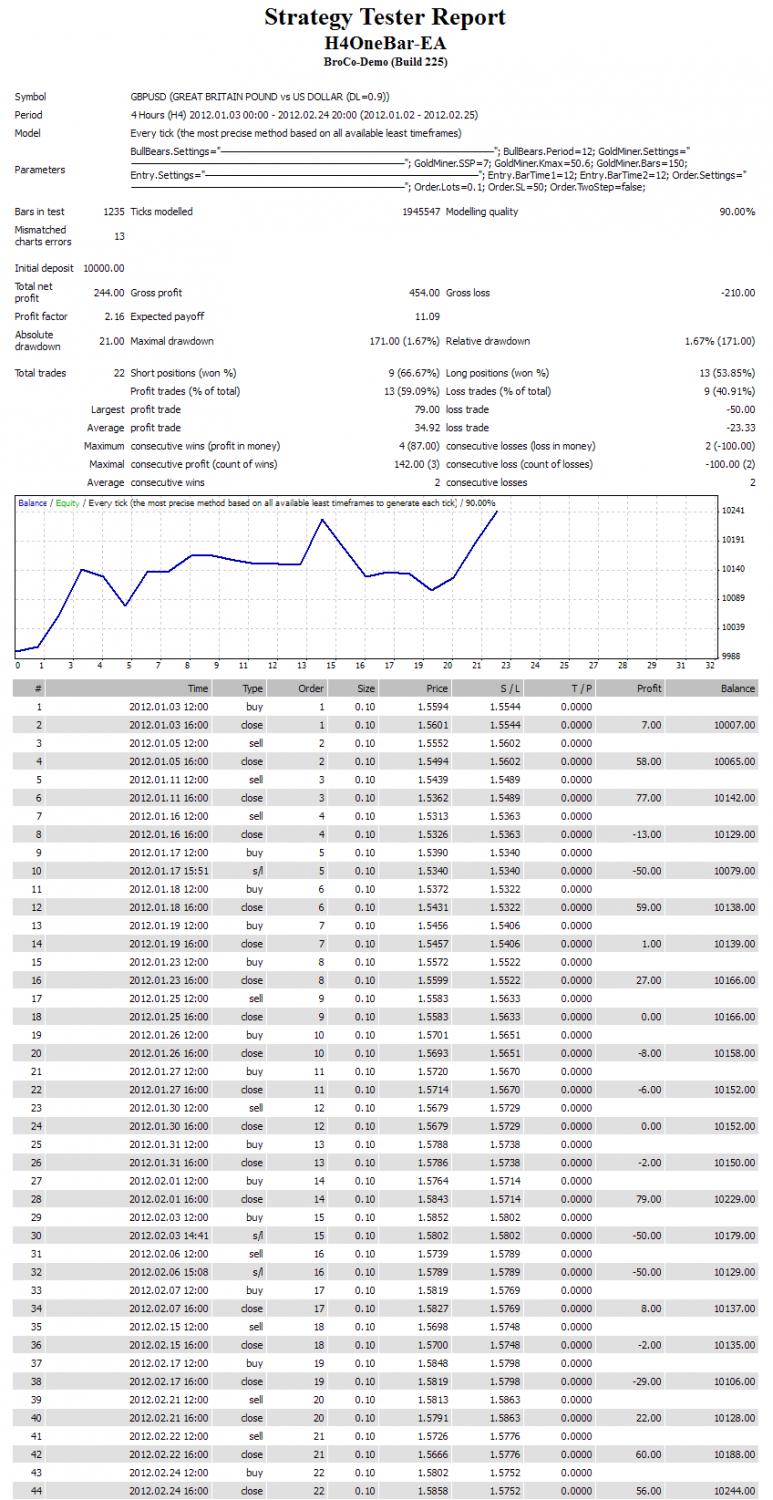The image size is (773, 1500).
Task: Click the total net profit value 244.00
Action: pos(111,293)
